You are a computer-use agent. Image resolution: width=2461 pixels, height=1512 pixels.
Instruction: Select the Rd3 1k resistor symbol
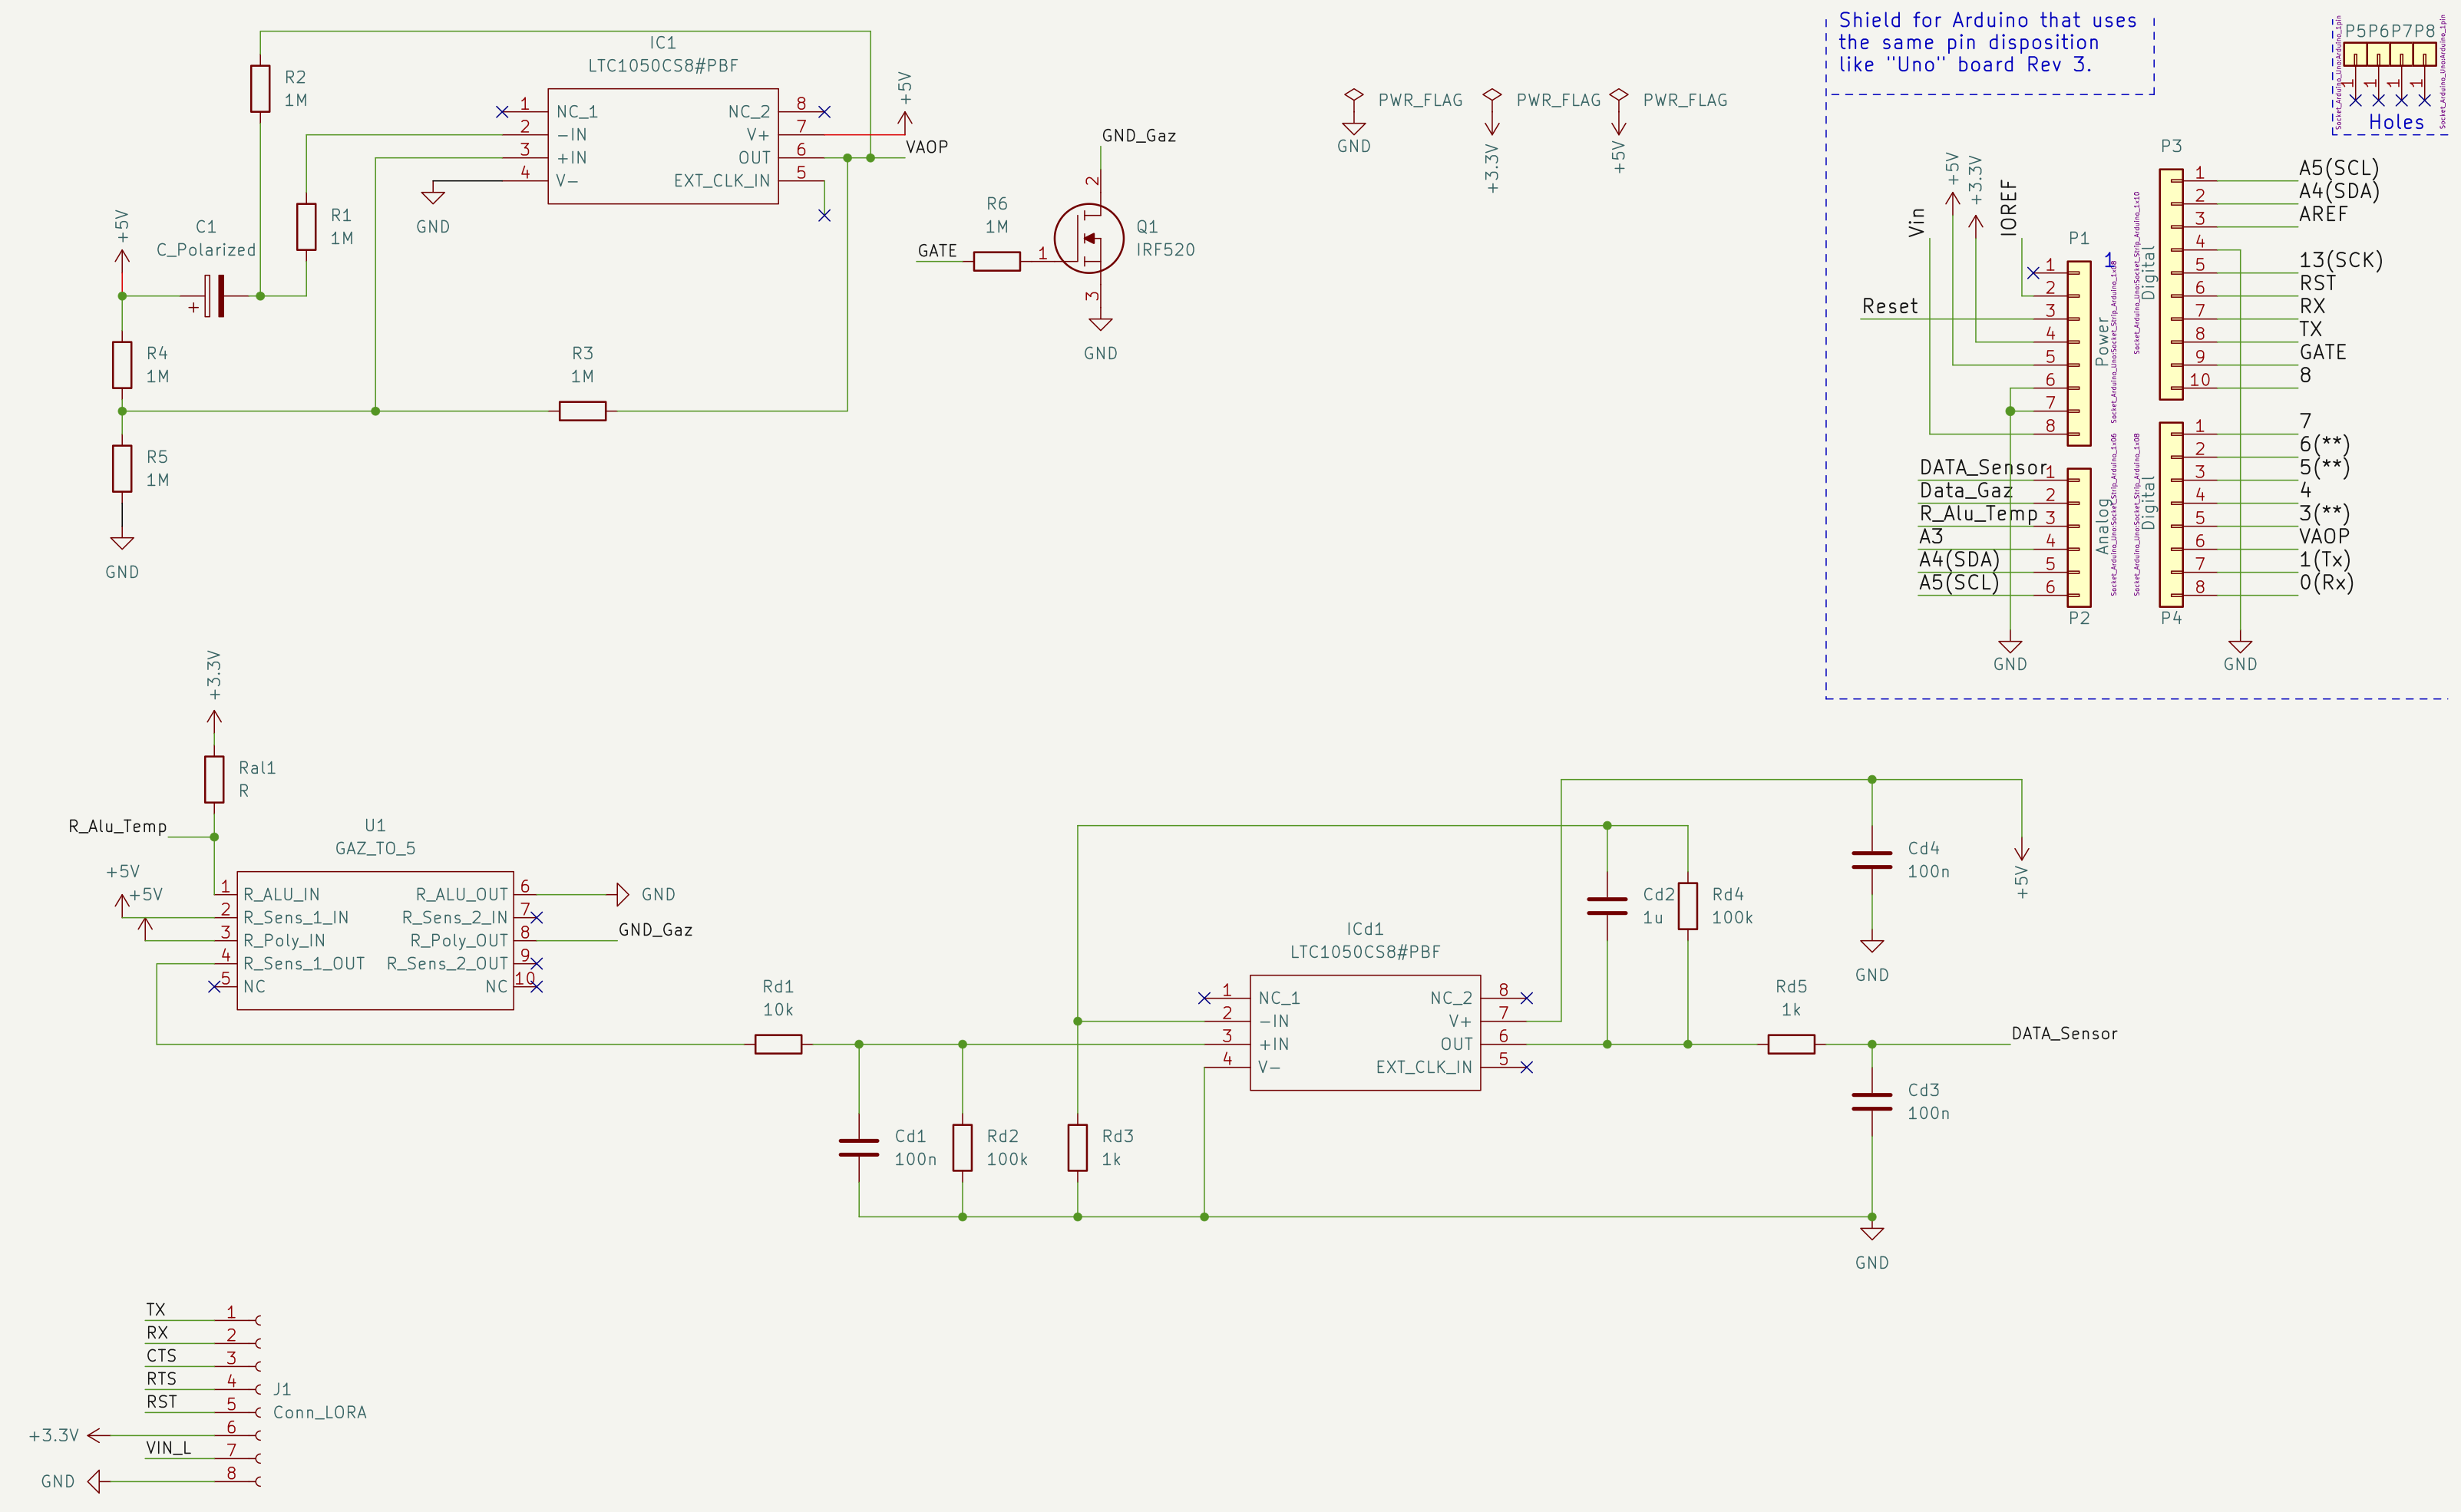(x=1077, y=1147)
